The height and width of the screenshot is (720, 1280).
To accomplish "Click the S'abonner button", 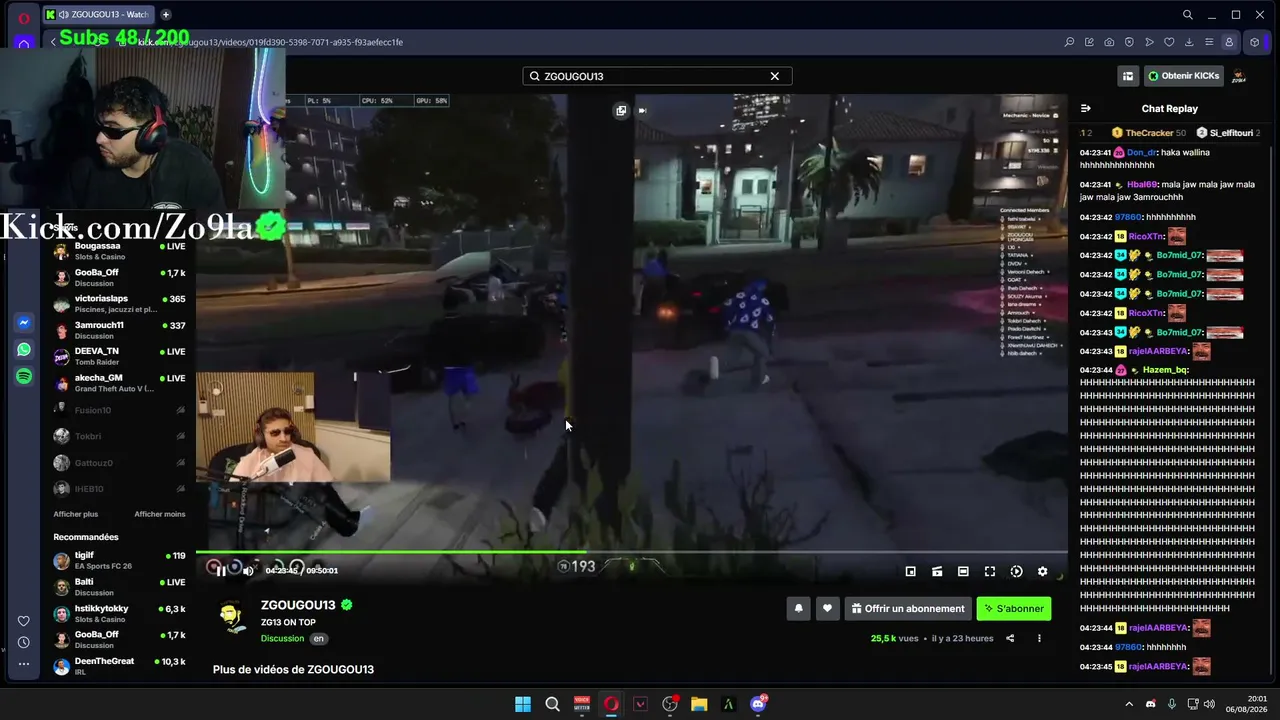I will point(1014,608).
